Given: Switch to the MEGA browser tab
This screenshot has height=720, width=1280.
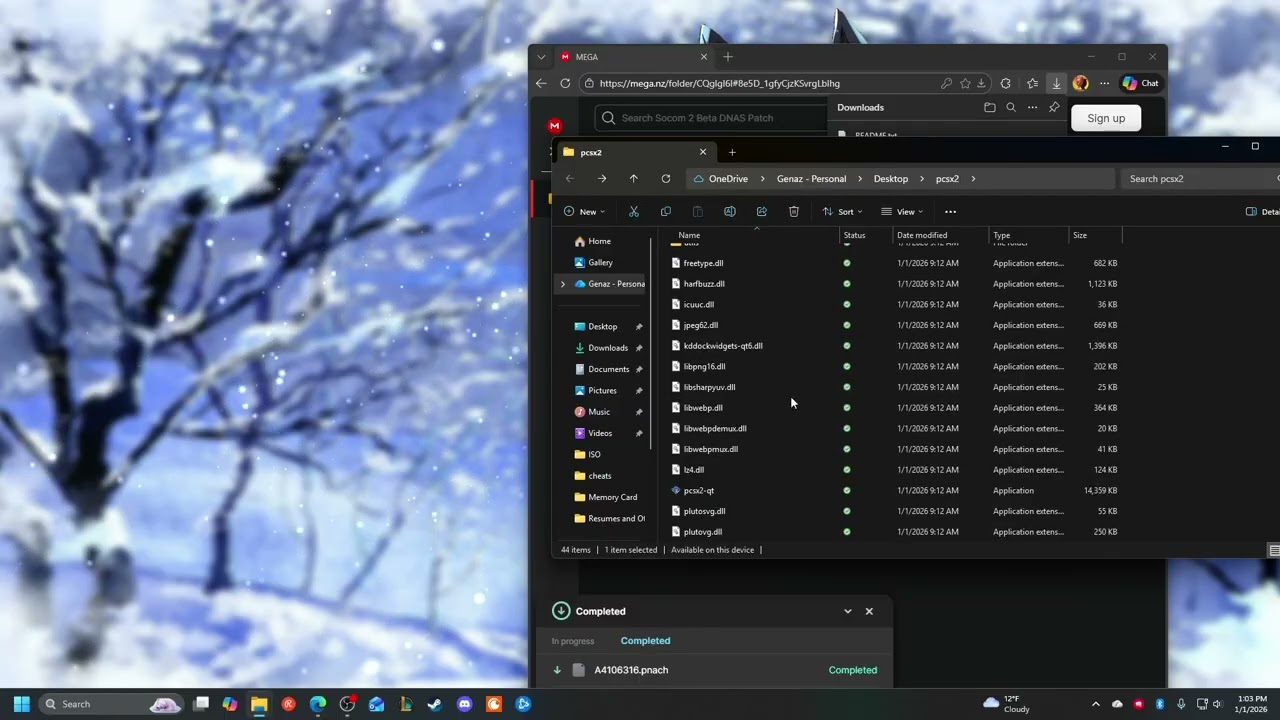Looking at the screenshot, I should tap(633, 57).
